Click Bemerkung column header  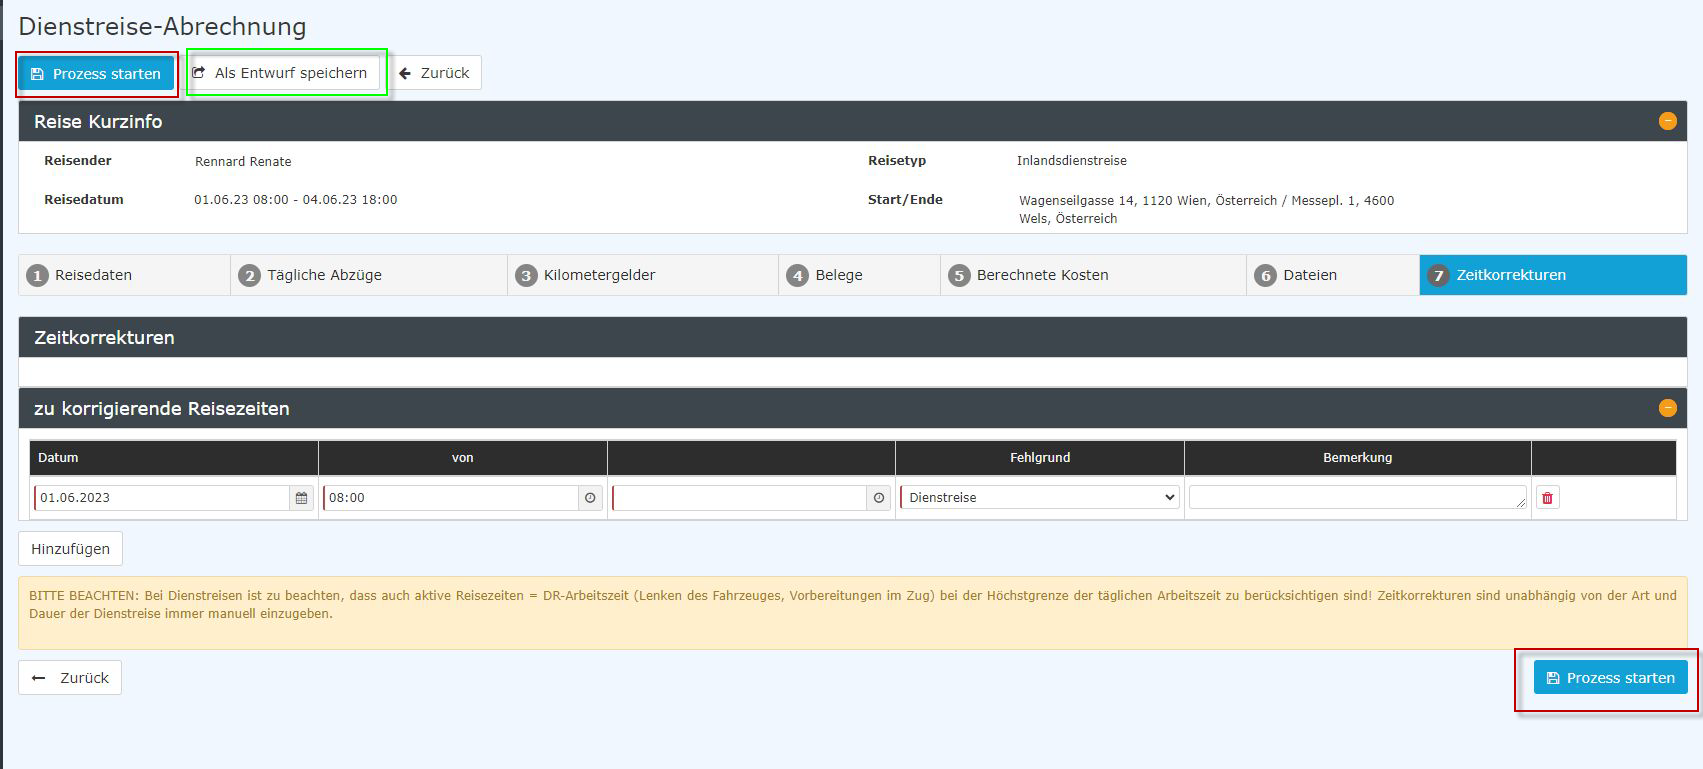(x=1357, y=458)
